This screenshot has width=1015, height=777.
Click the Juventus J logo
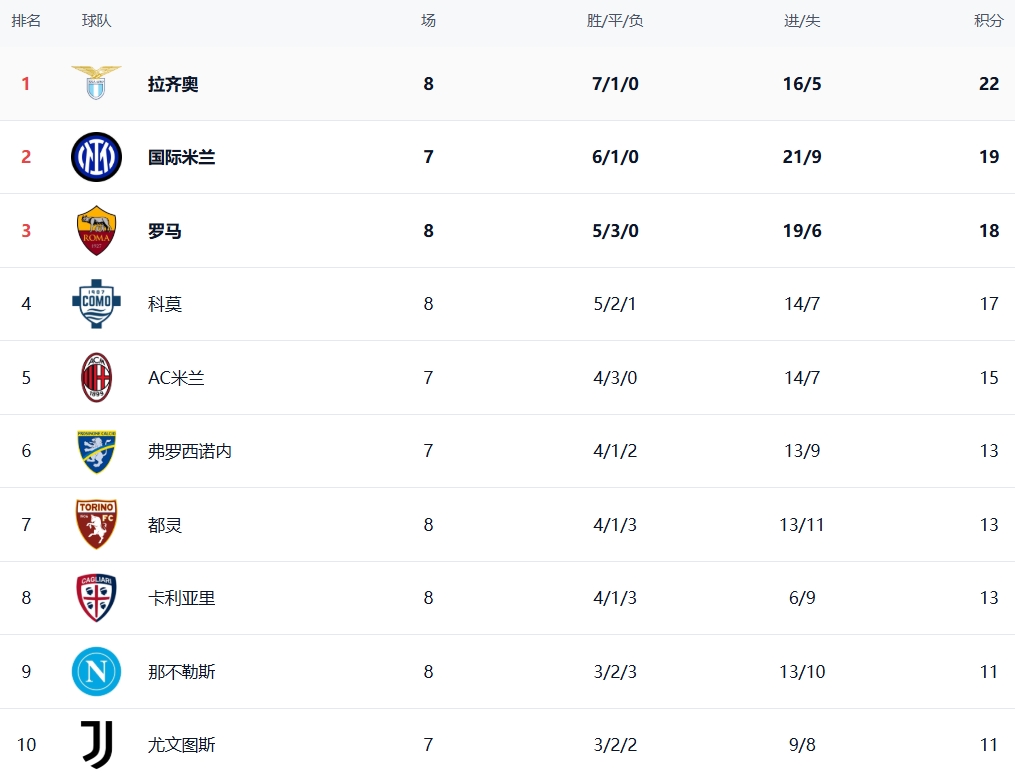click(97, 745)
